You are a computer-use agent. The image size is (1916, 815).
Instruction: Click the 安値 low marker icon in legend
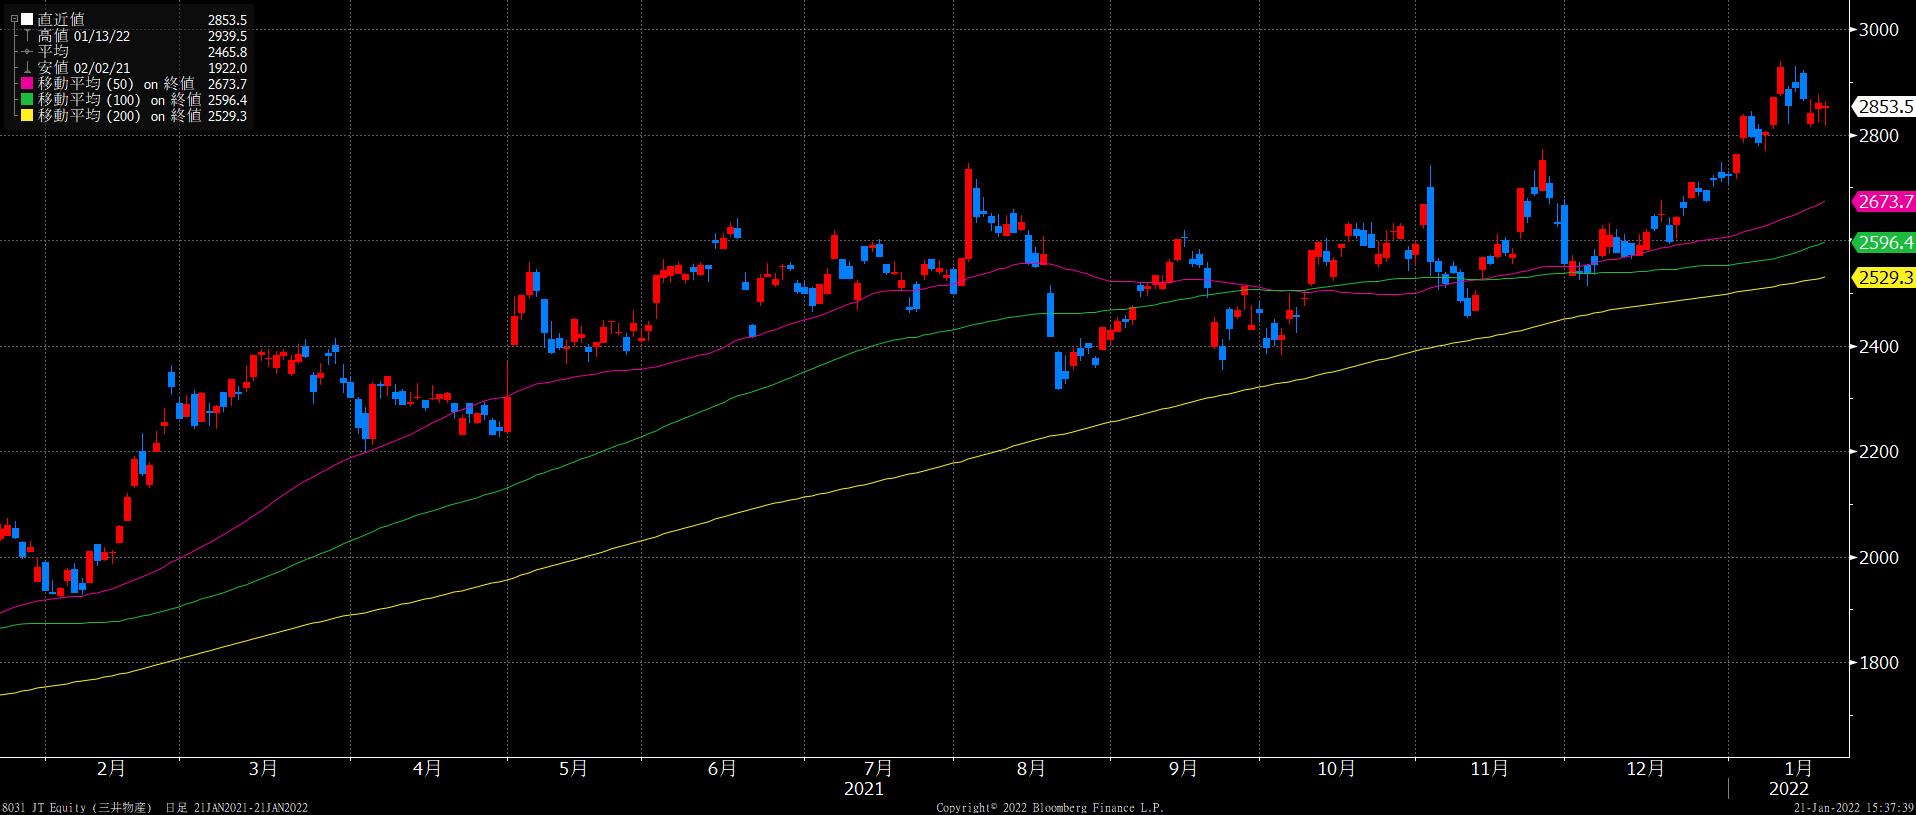pos(27,68)
